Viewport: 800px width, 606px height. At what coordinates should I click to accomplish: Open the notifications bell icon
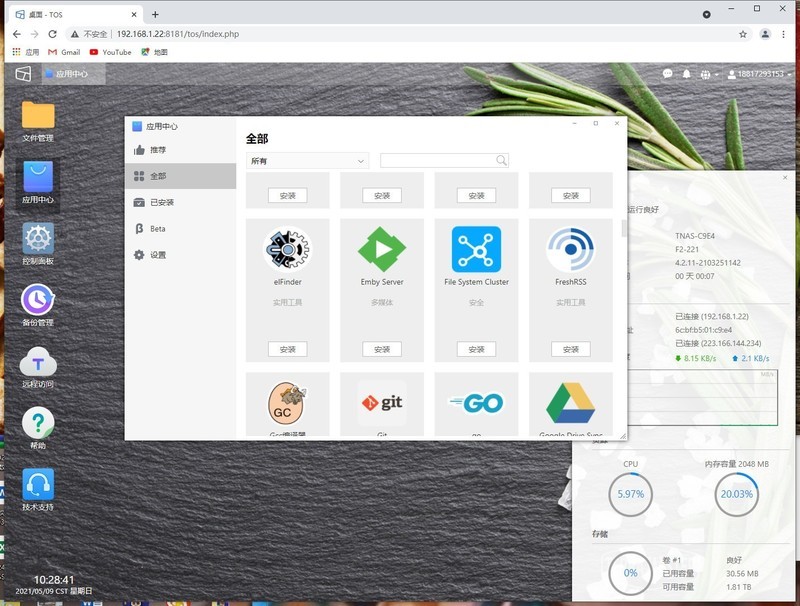tap(687, 74)
